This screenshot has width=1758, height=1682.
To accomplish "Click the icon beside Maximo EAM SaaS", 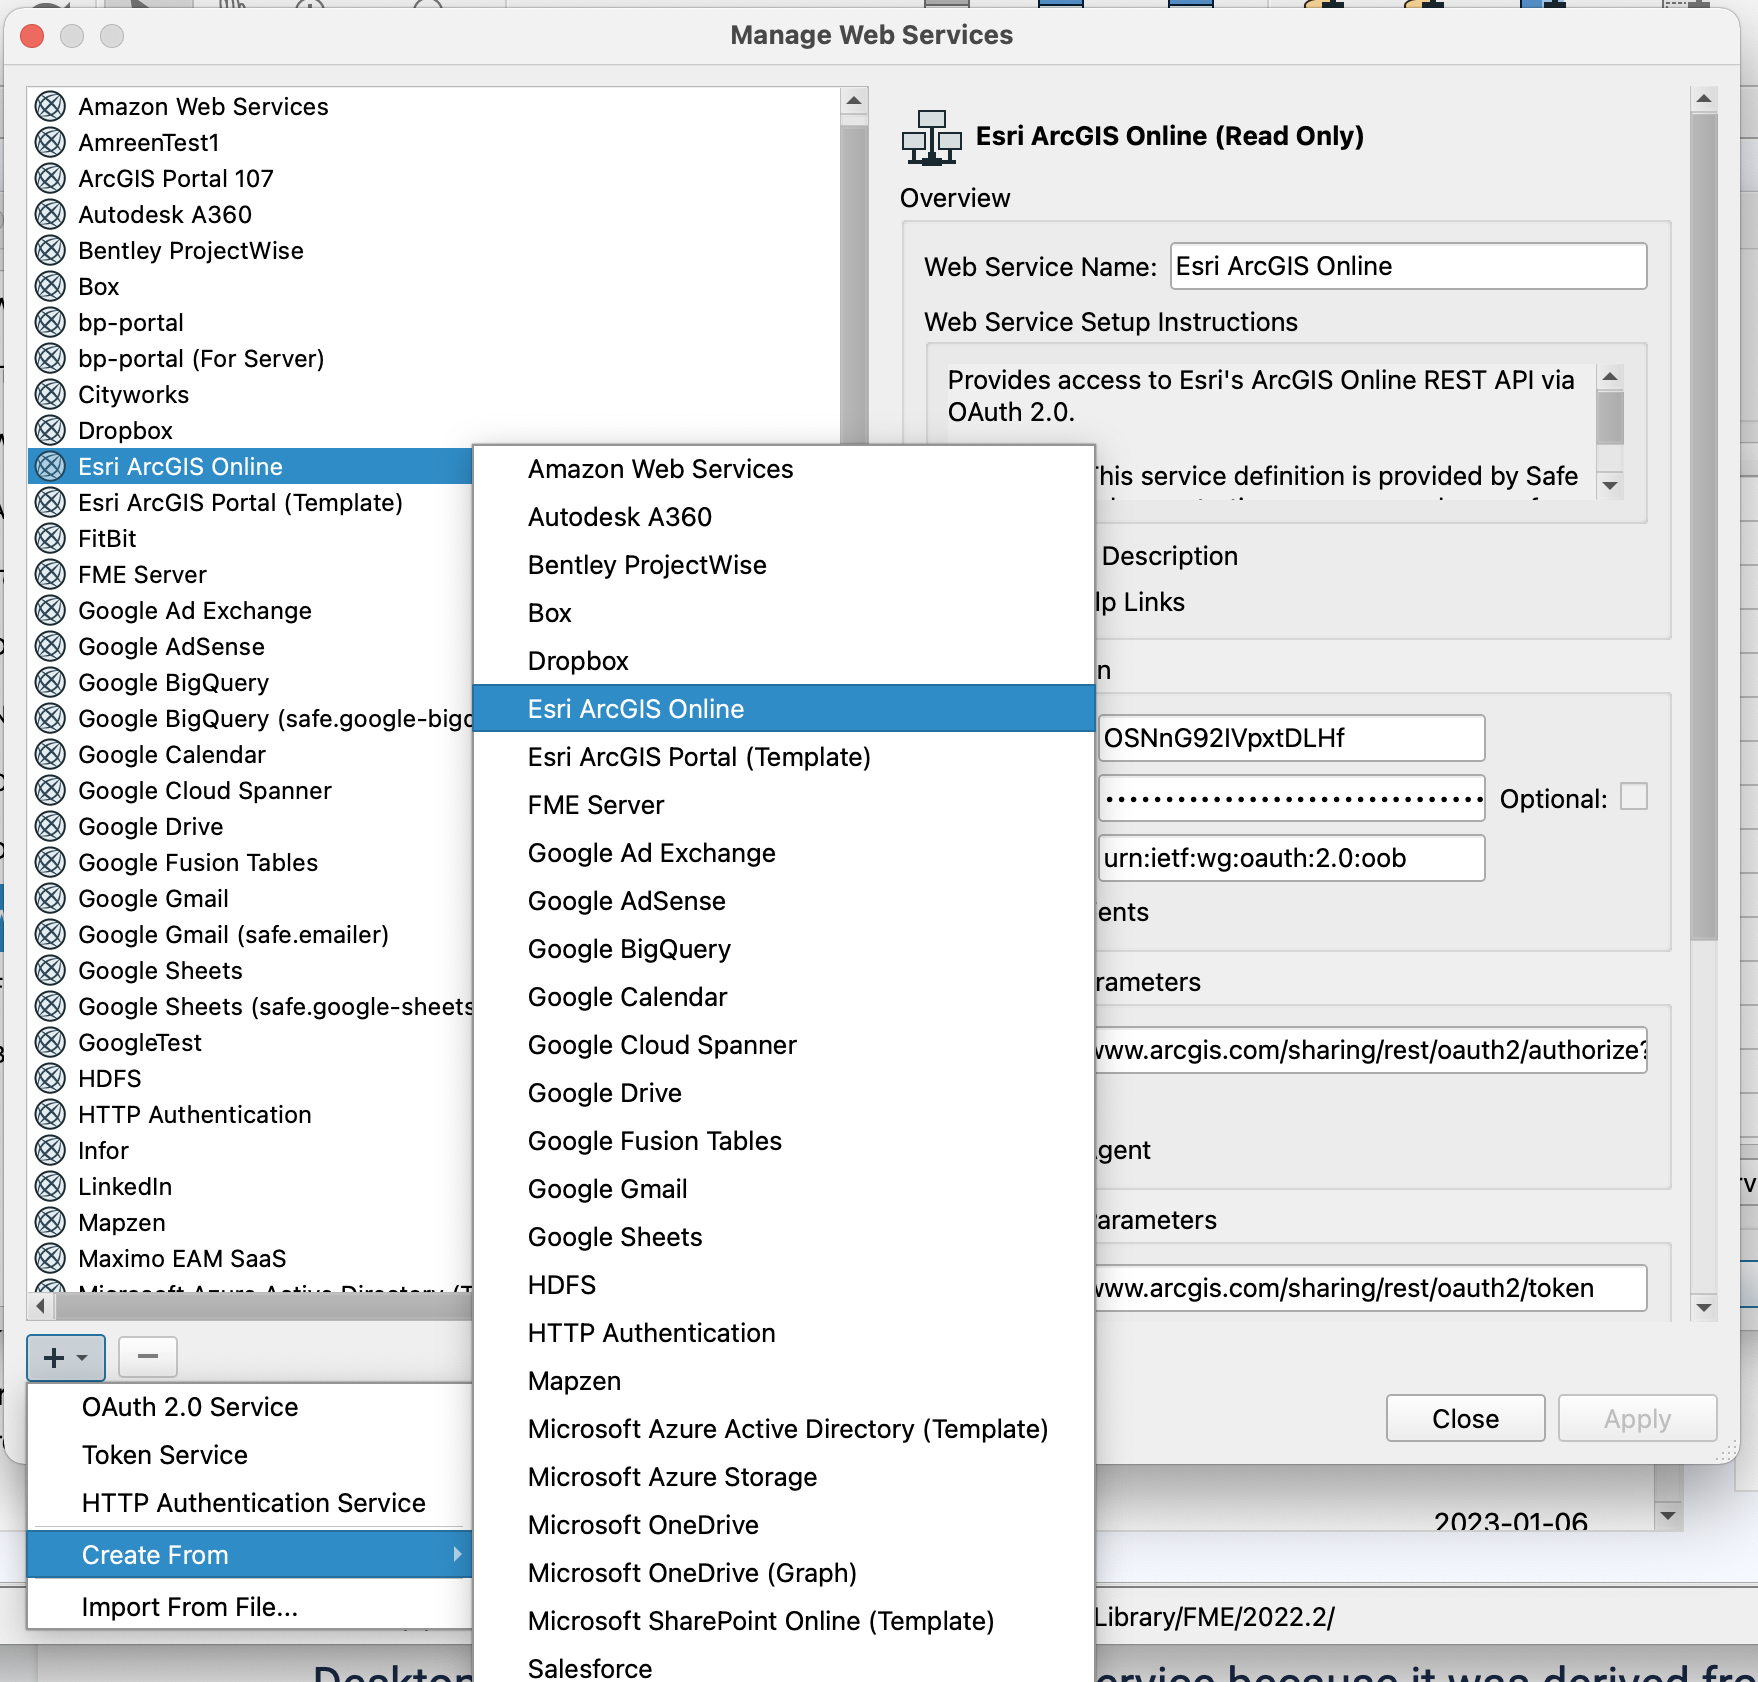I will (50, 1258).
